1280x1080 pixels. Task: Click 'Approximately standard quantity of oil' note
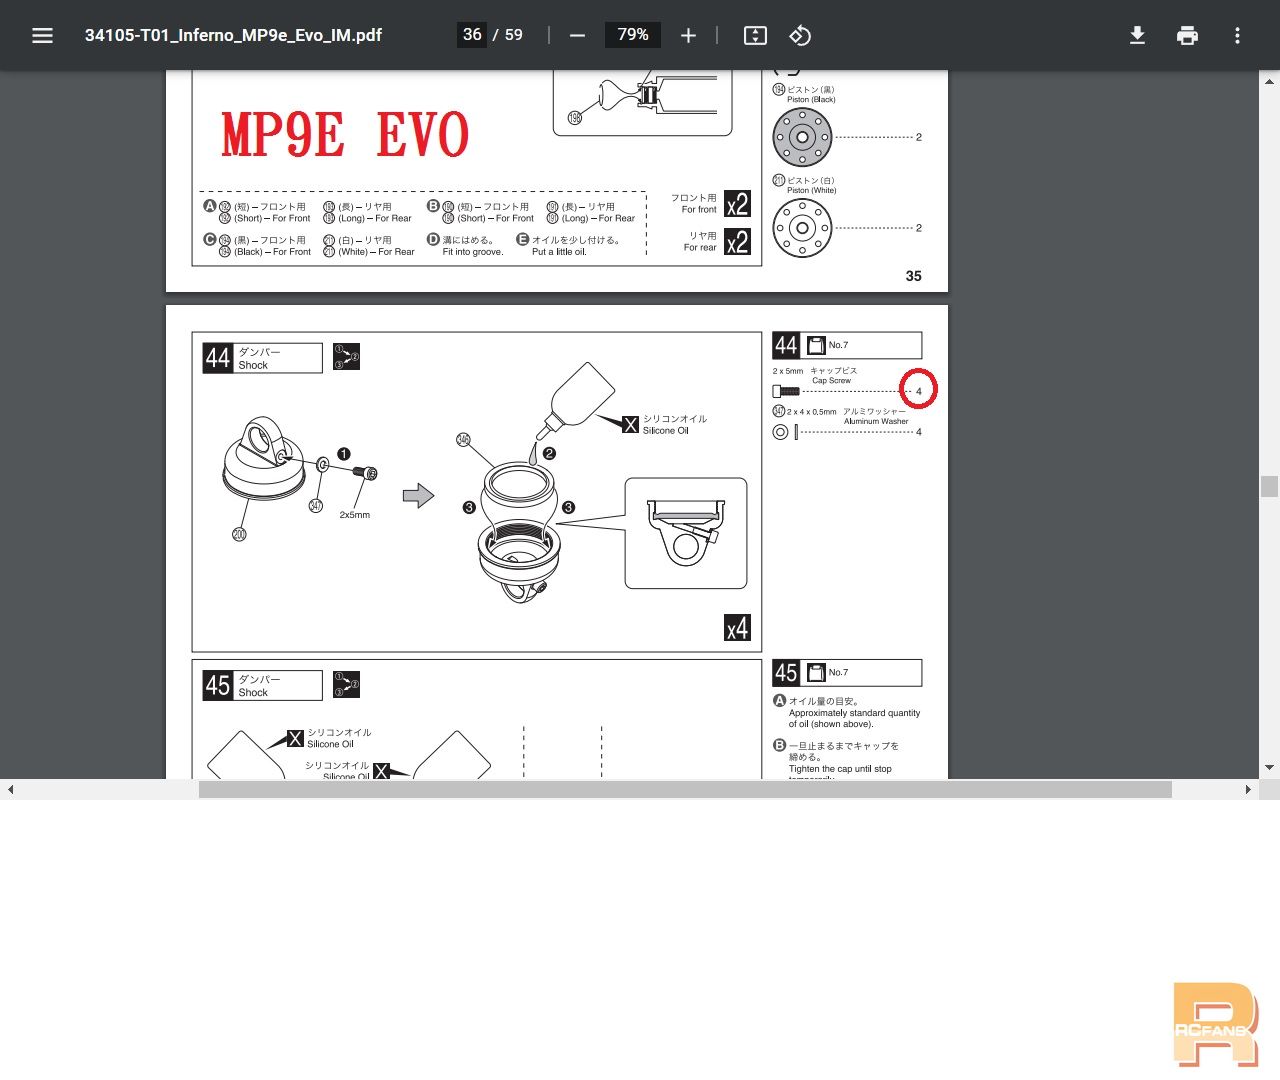click(854, 718)
